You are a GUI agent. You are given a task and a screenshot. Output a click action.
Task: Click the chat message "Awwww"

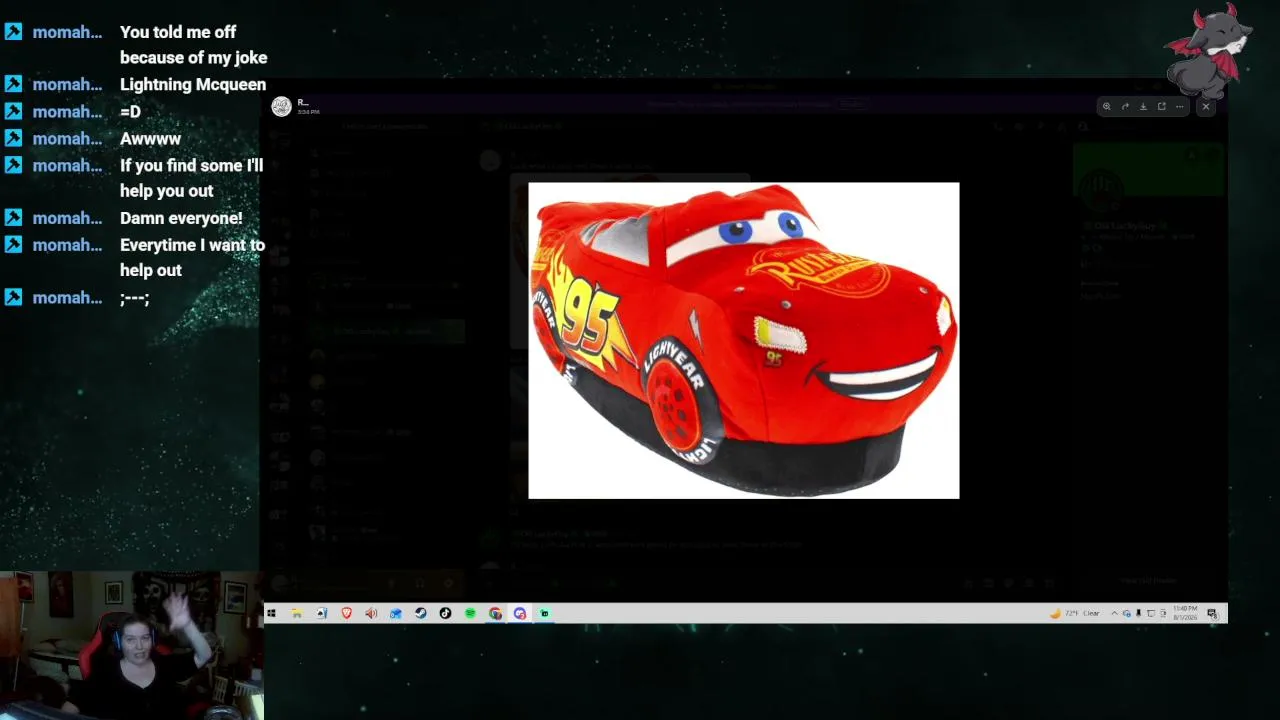pos(150,139)
